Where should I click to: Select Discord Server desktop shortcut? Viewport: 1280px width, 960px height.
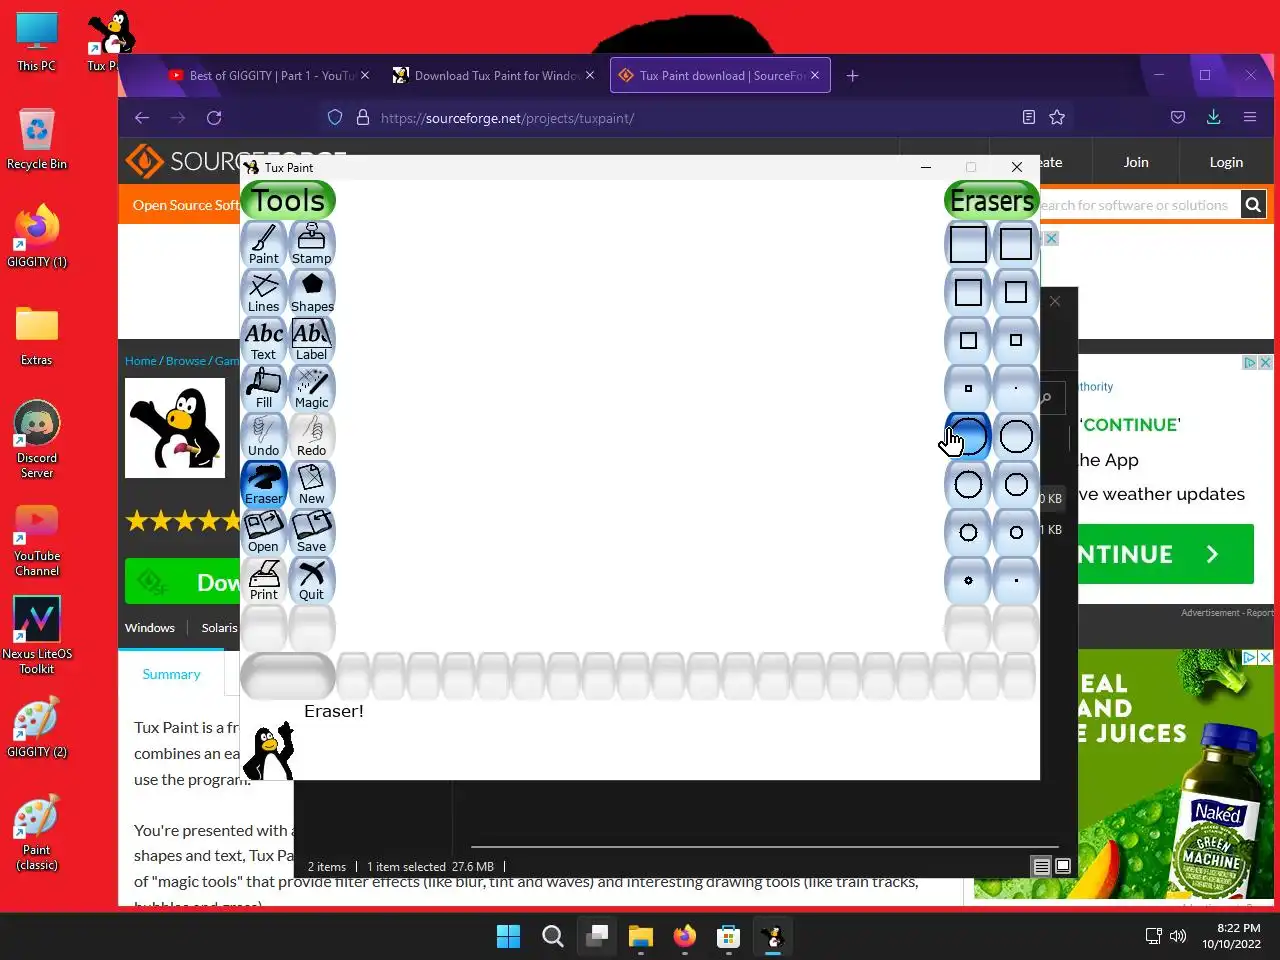point(37,440)
